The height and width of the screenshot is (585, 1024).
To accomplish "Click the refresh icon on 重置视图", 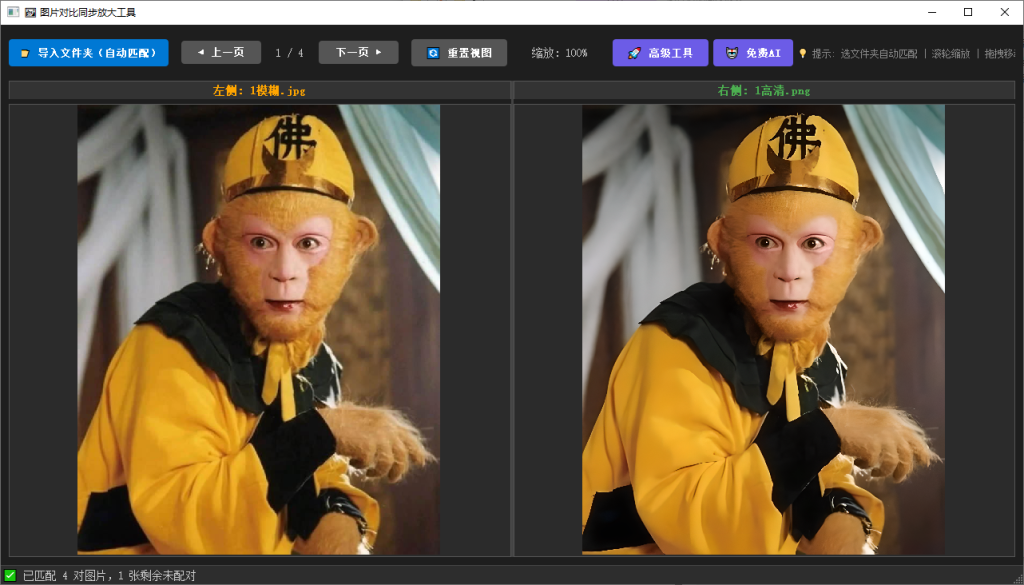I will click(x=434, y=54).
